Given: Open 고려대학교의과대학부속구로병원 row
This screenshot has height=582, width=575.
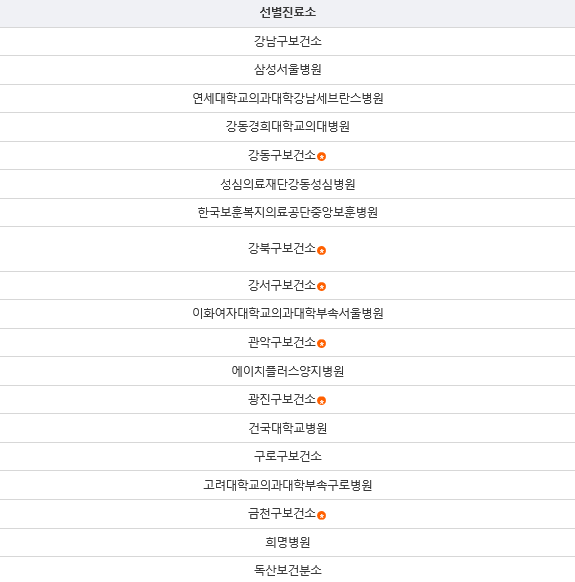Looking at the screenshot, I should click(x=287, y=485).
